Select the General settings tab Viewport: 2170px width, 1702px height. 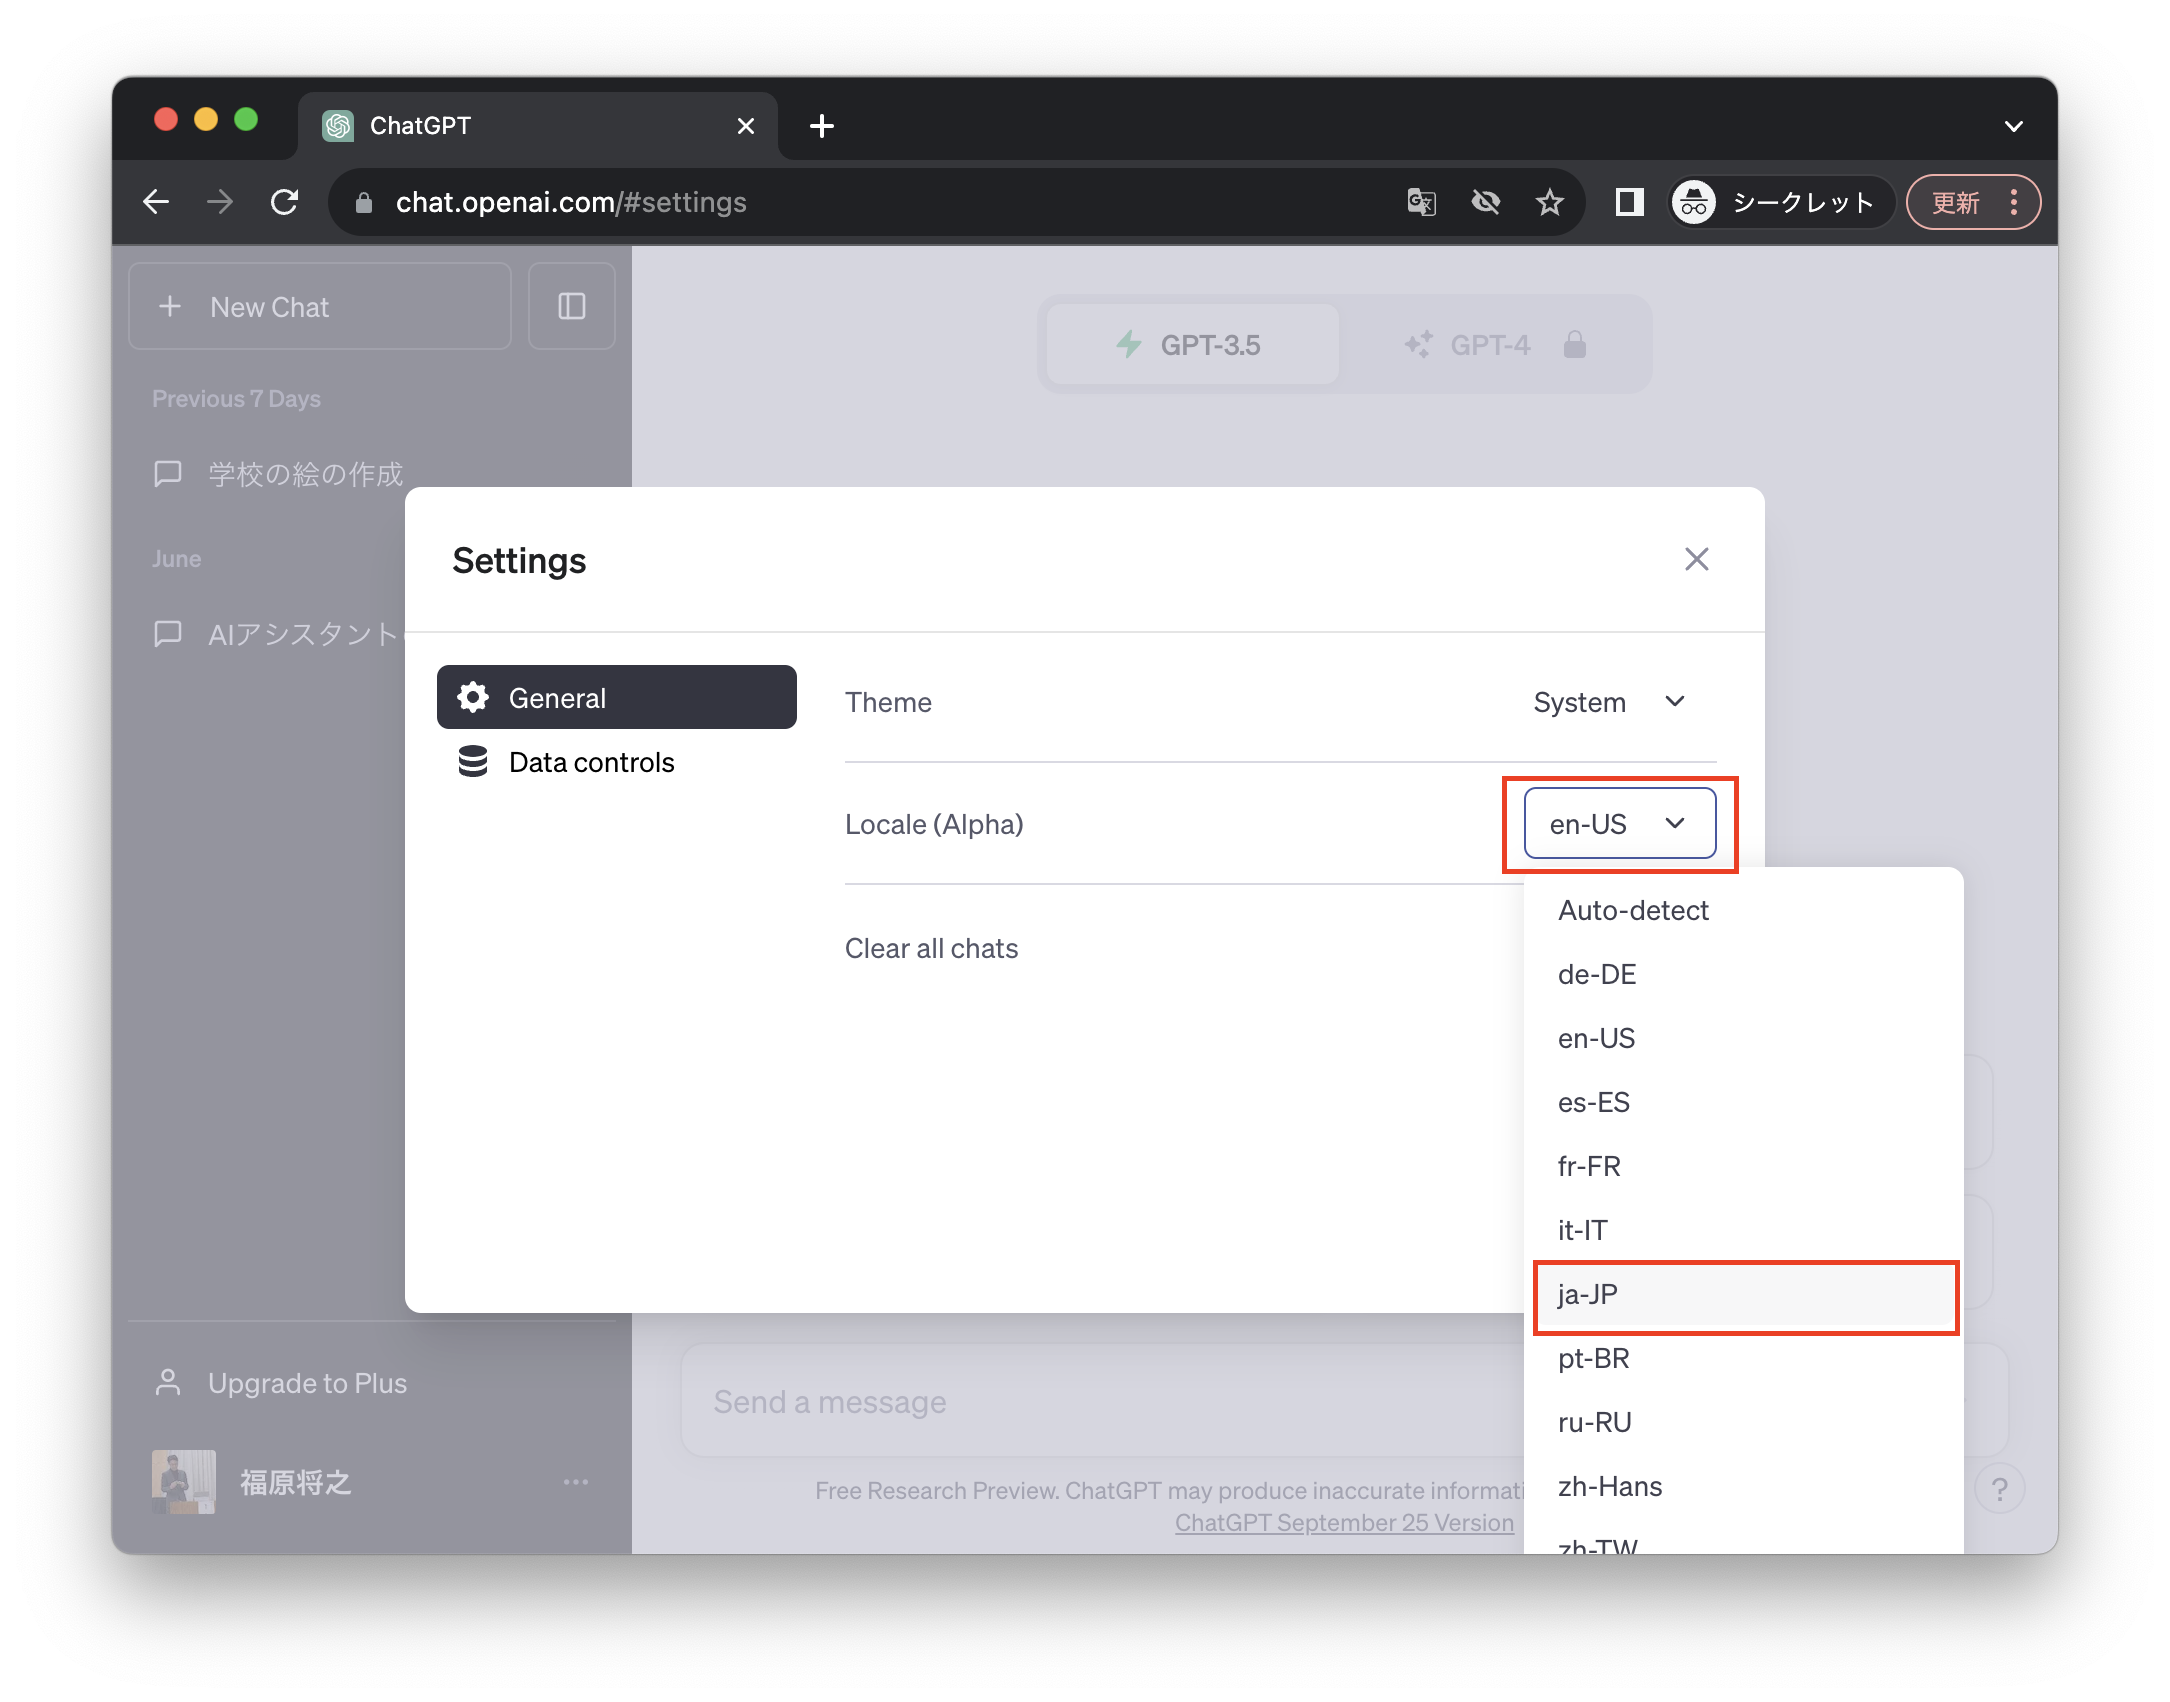[x=617, y=697]
